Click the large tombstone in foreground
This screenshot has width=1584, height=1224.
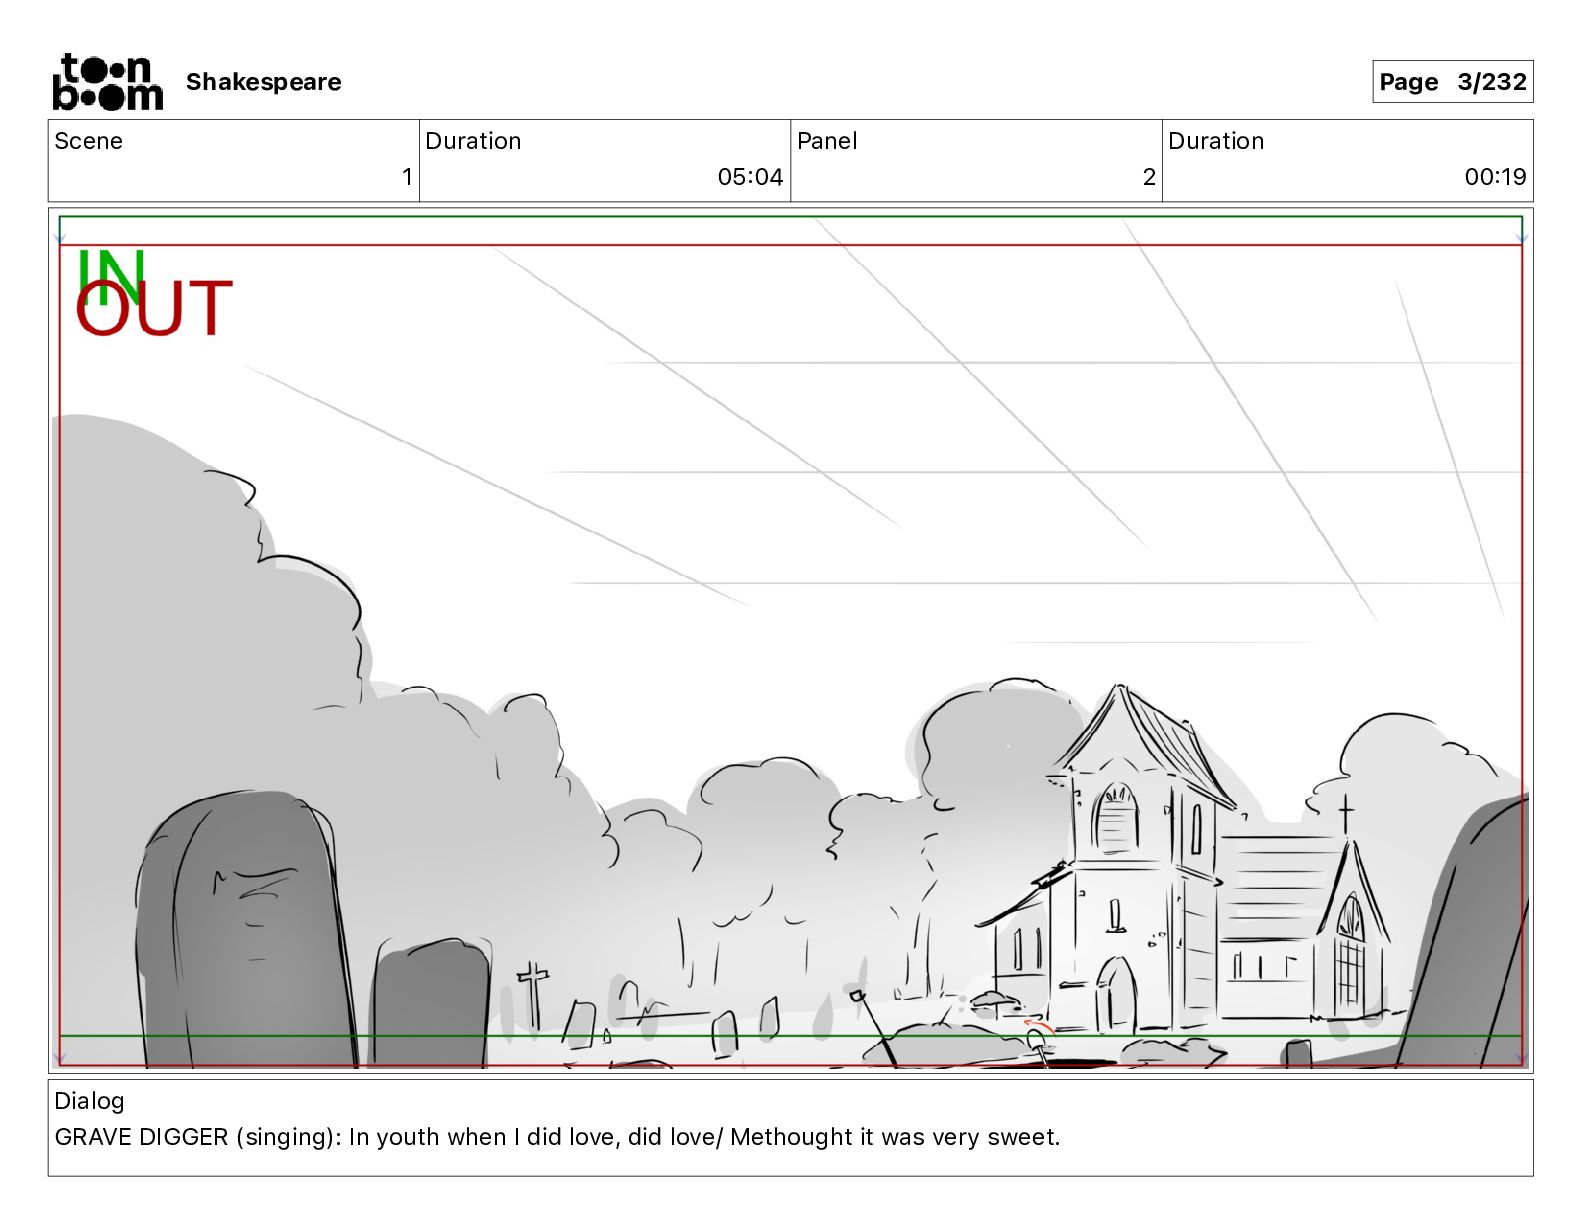(x=245, y=930)
